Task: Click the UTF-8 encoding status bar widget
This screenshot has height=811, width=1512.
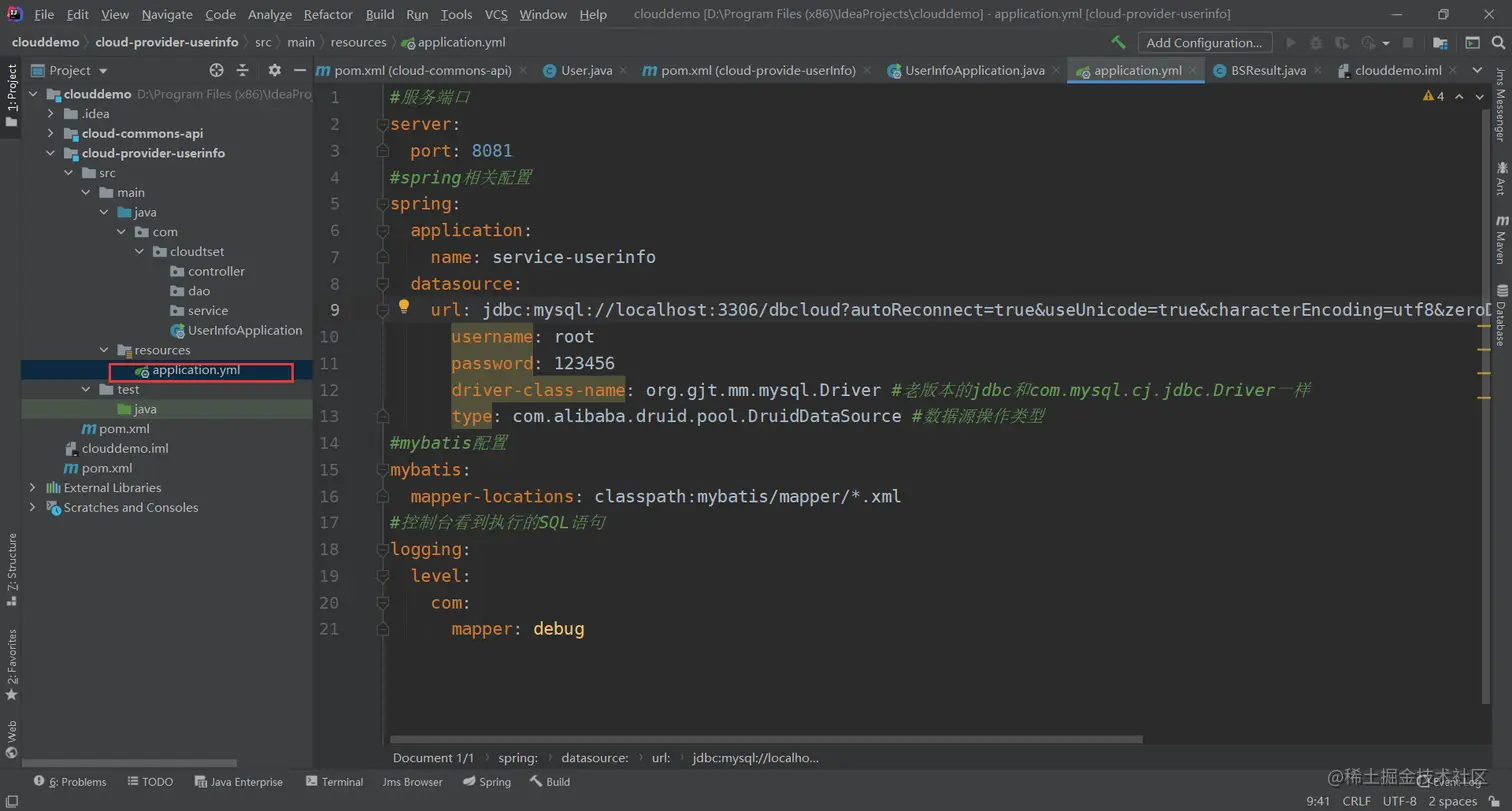Action: point(1399,801)
